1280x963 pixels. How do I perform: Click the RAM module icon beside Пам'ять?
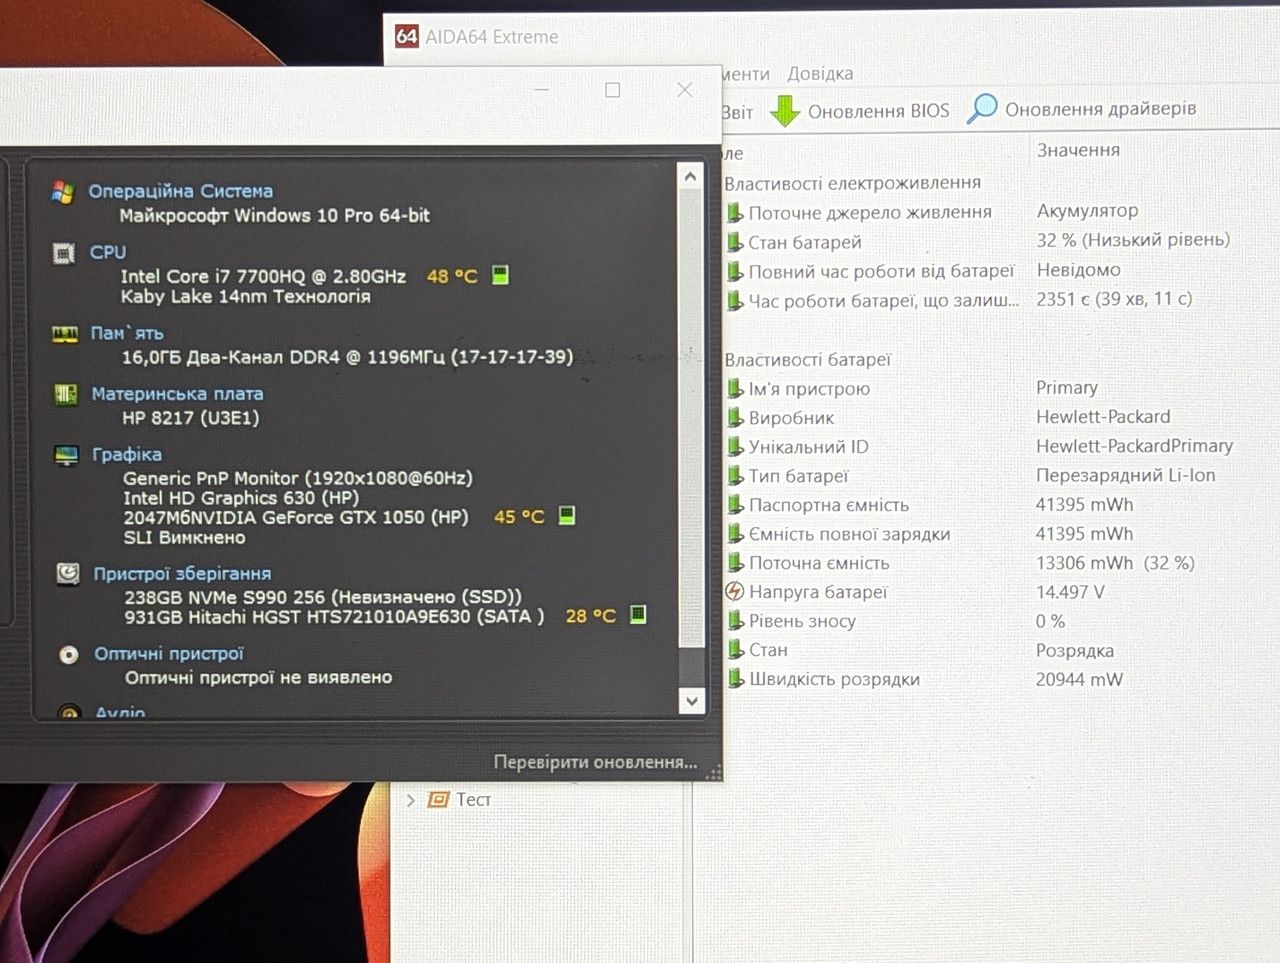pos(65,333)
